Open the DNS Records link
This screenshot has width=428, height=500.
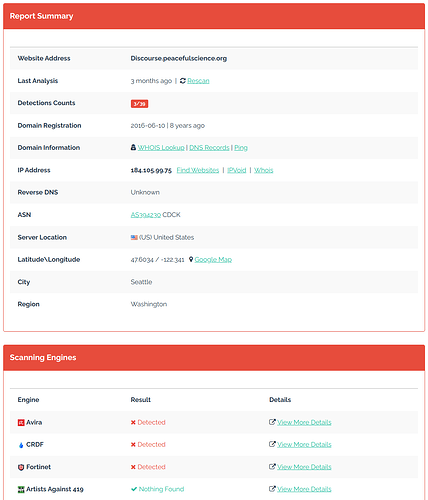click(x=209, y=148)
